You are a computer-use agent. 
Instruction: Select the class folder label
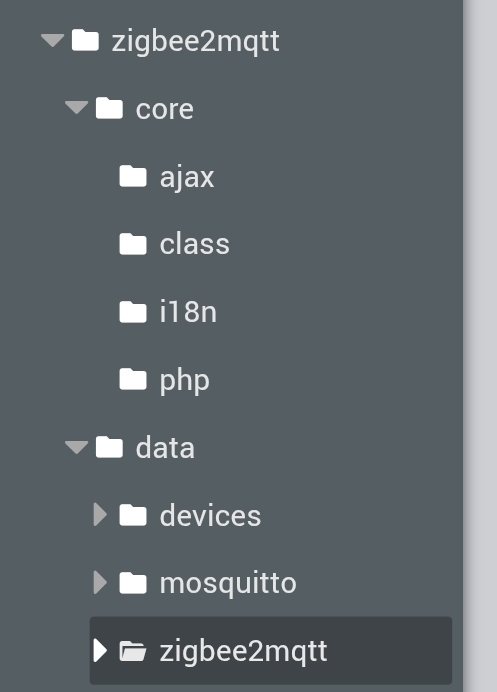[x=195, y=244]
